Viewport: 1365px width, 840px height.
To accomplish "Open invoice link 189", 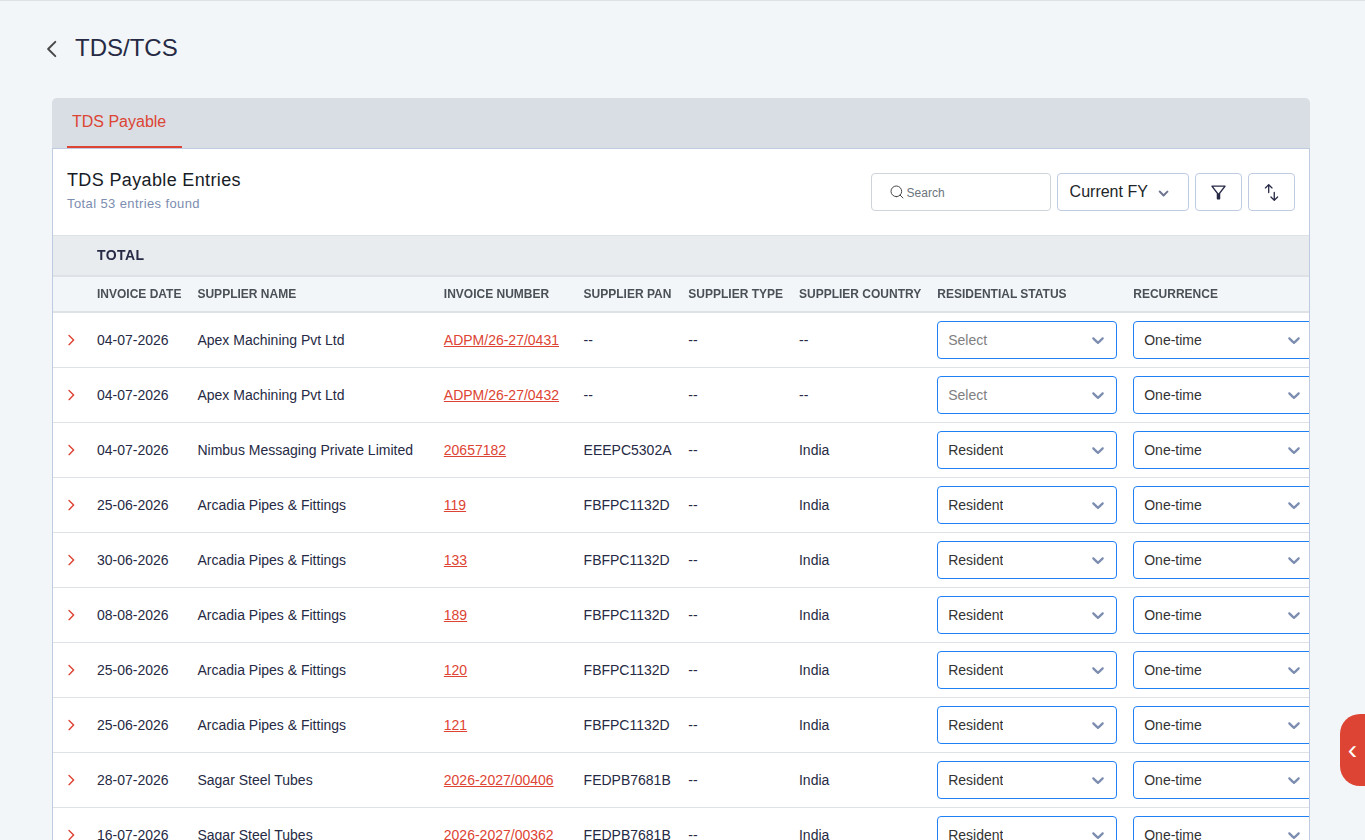I will click(x=455, y=615).
